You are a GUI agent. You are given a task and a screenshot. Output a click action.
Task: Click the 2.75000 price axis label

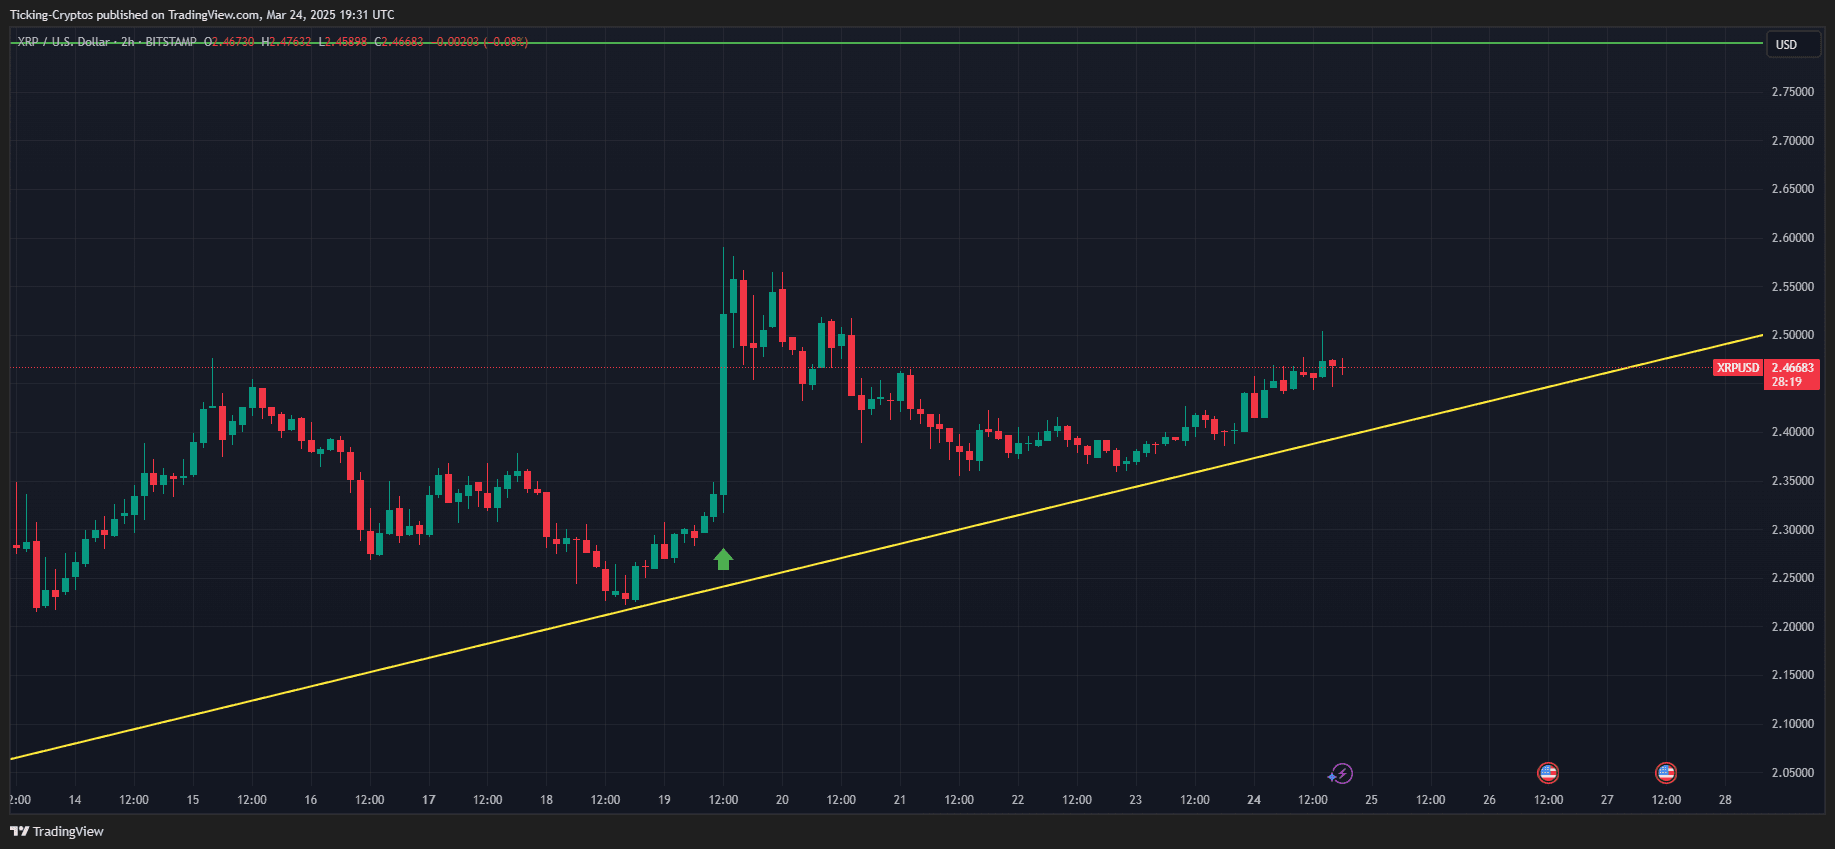pyautogui.click(x=1792, y=92)
